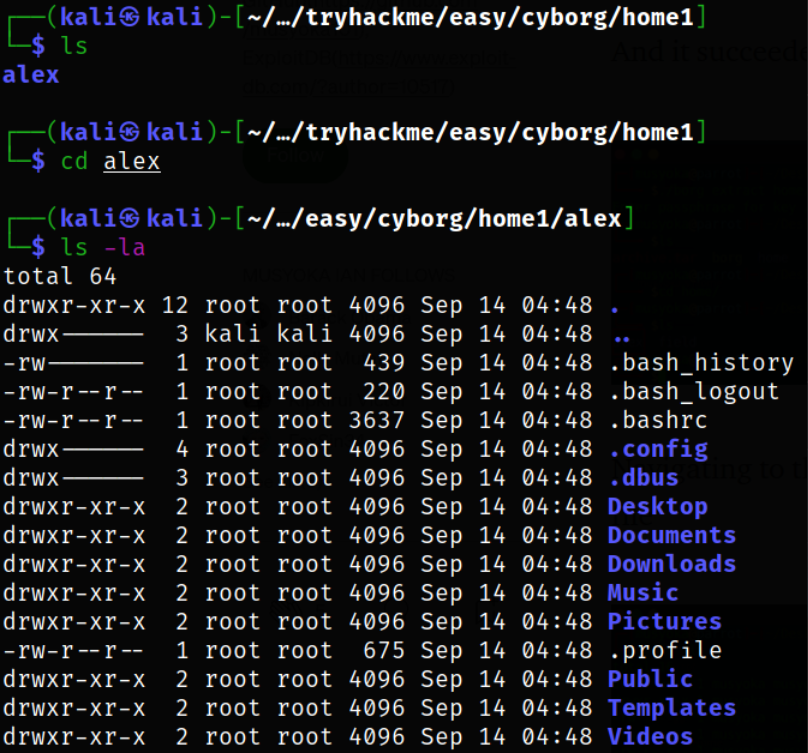Viewport: 808px width, 753px height.
Task: Select the .config directory name
Action: pos(658,449)
